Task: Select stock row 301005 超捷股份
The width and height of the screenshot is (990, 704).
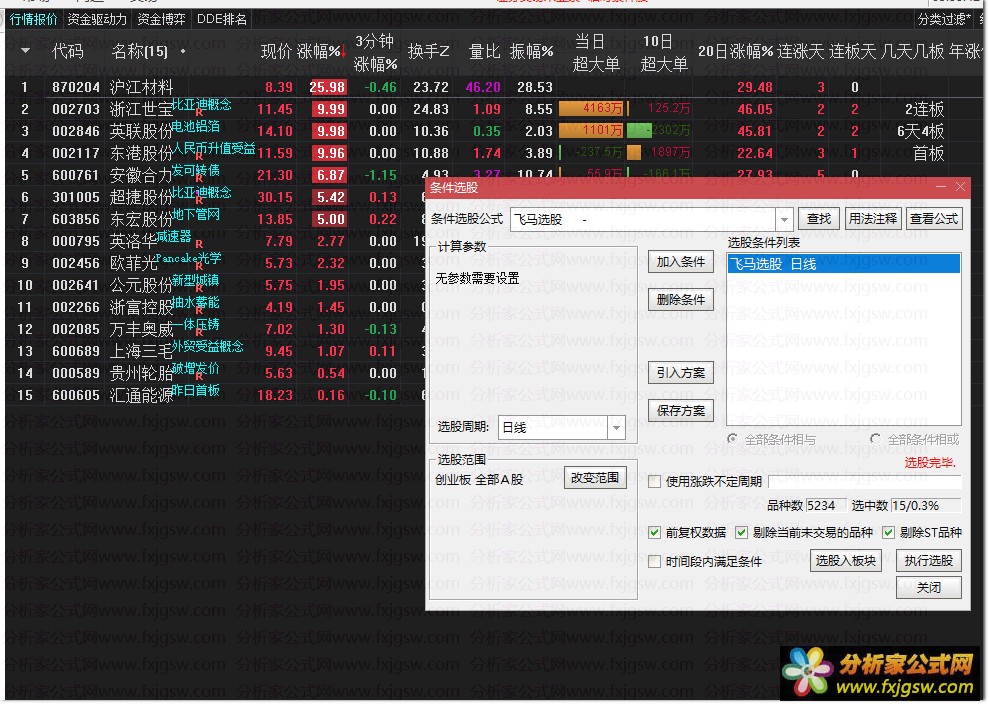Action: point(215,197)
